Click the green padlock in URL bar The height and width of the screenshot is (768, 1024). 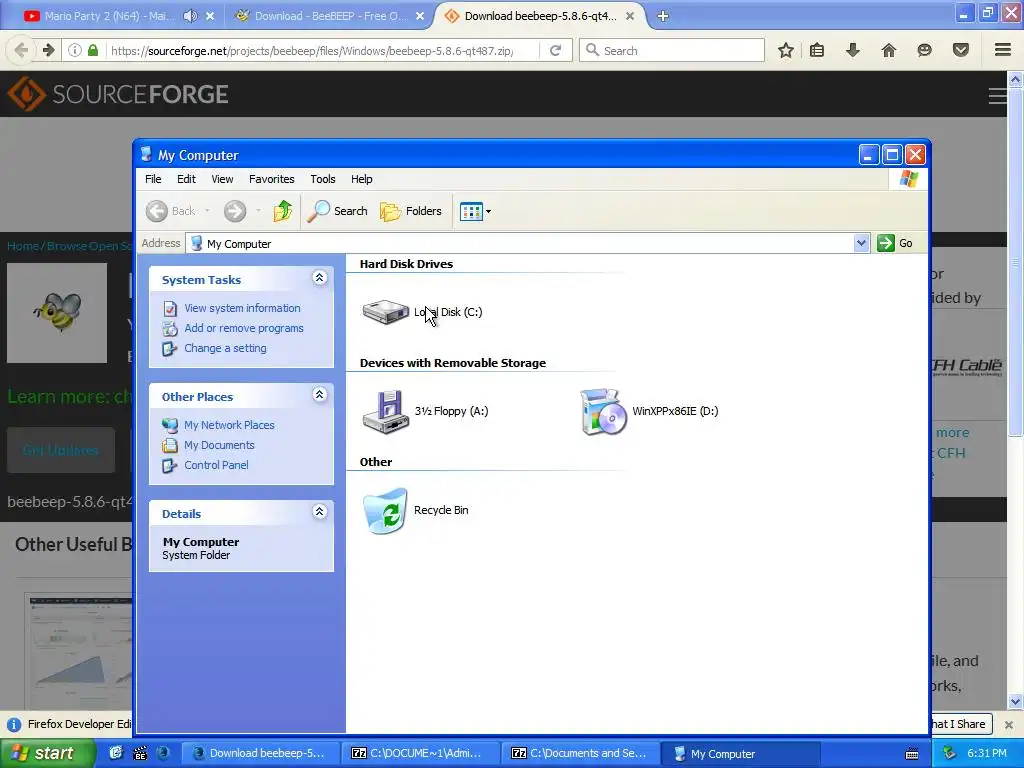point(93,50)
